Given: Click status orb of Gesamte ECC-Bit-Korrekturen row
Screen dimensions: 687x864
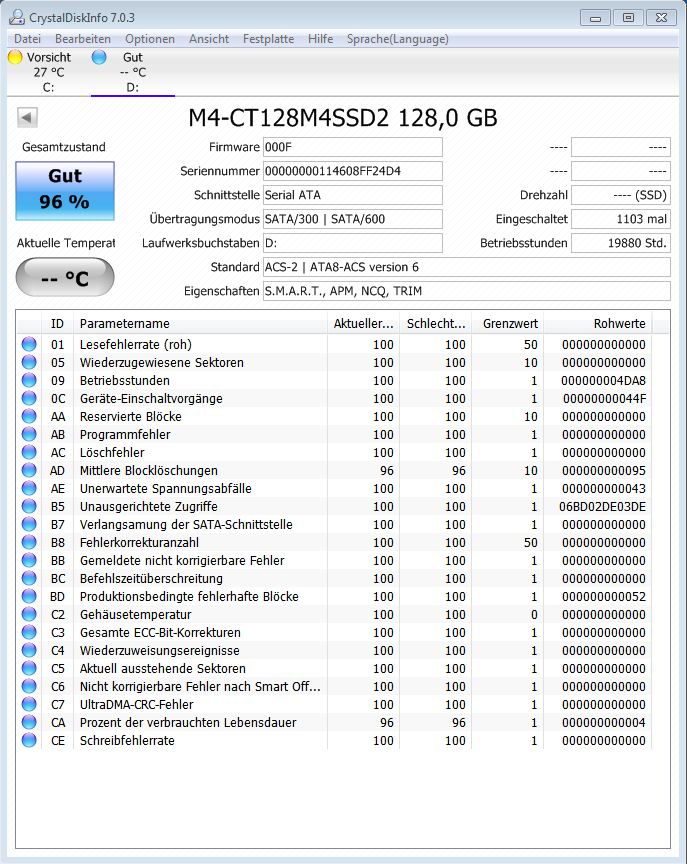Looking at the screenshot, I should [29, 632].
